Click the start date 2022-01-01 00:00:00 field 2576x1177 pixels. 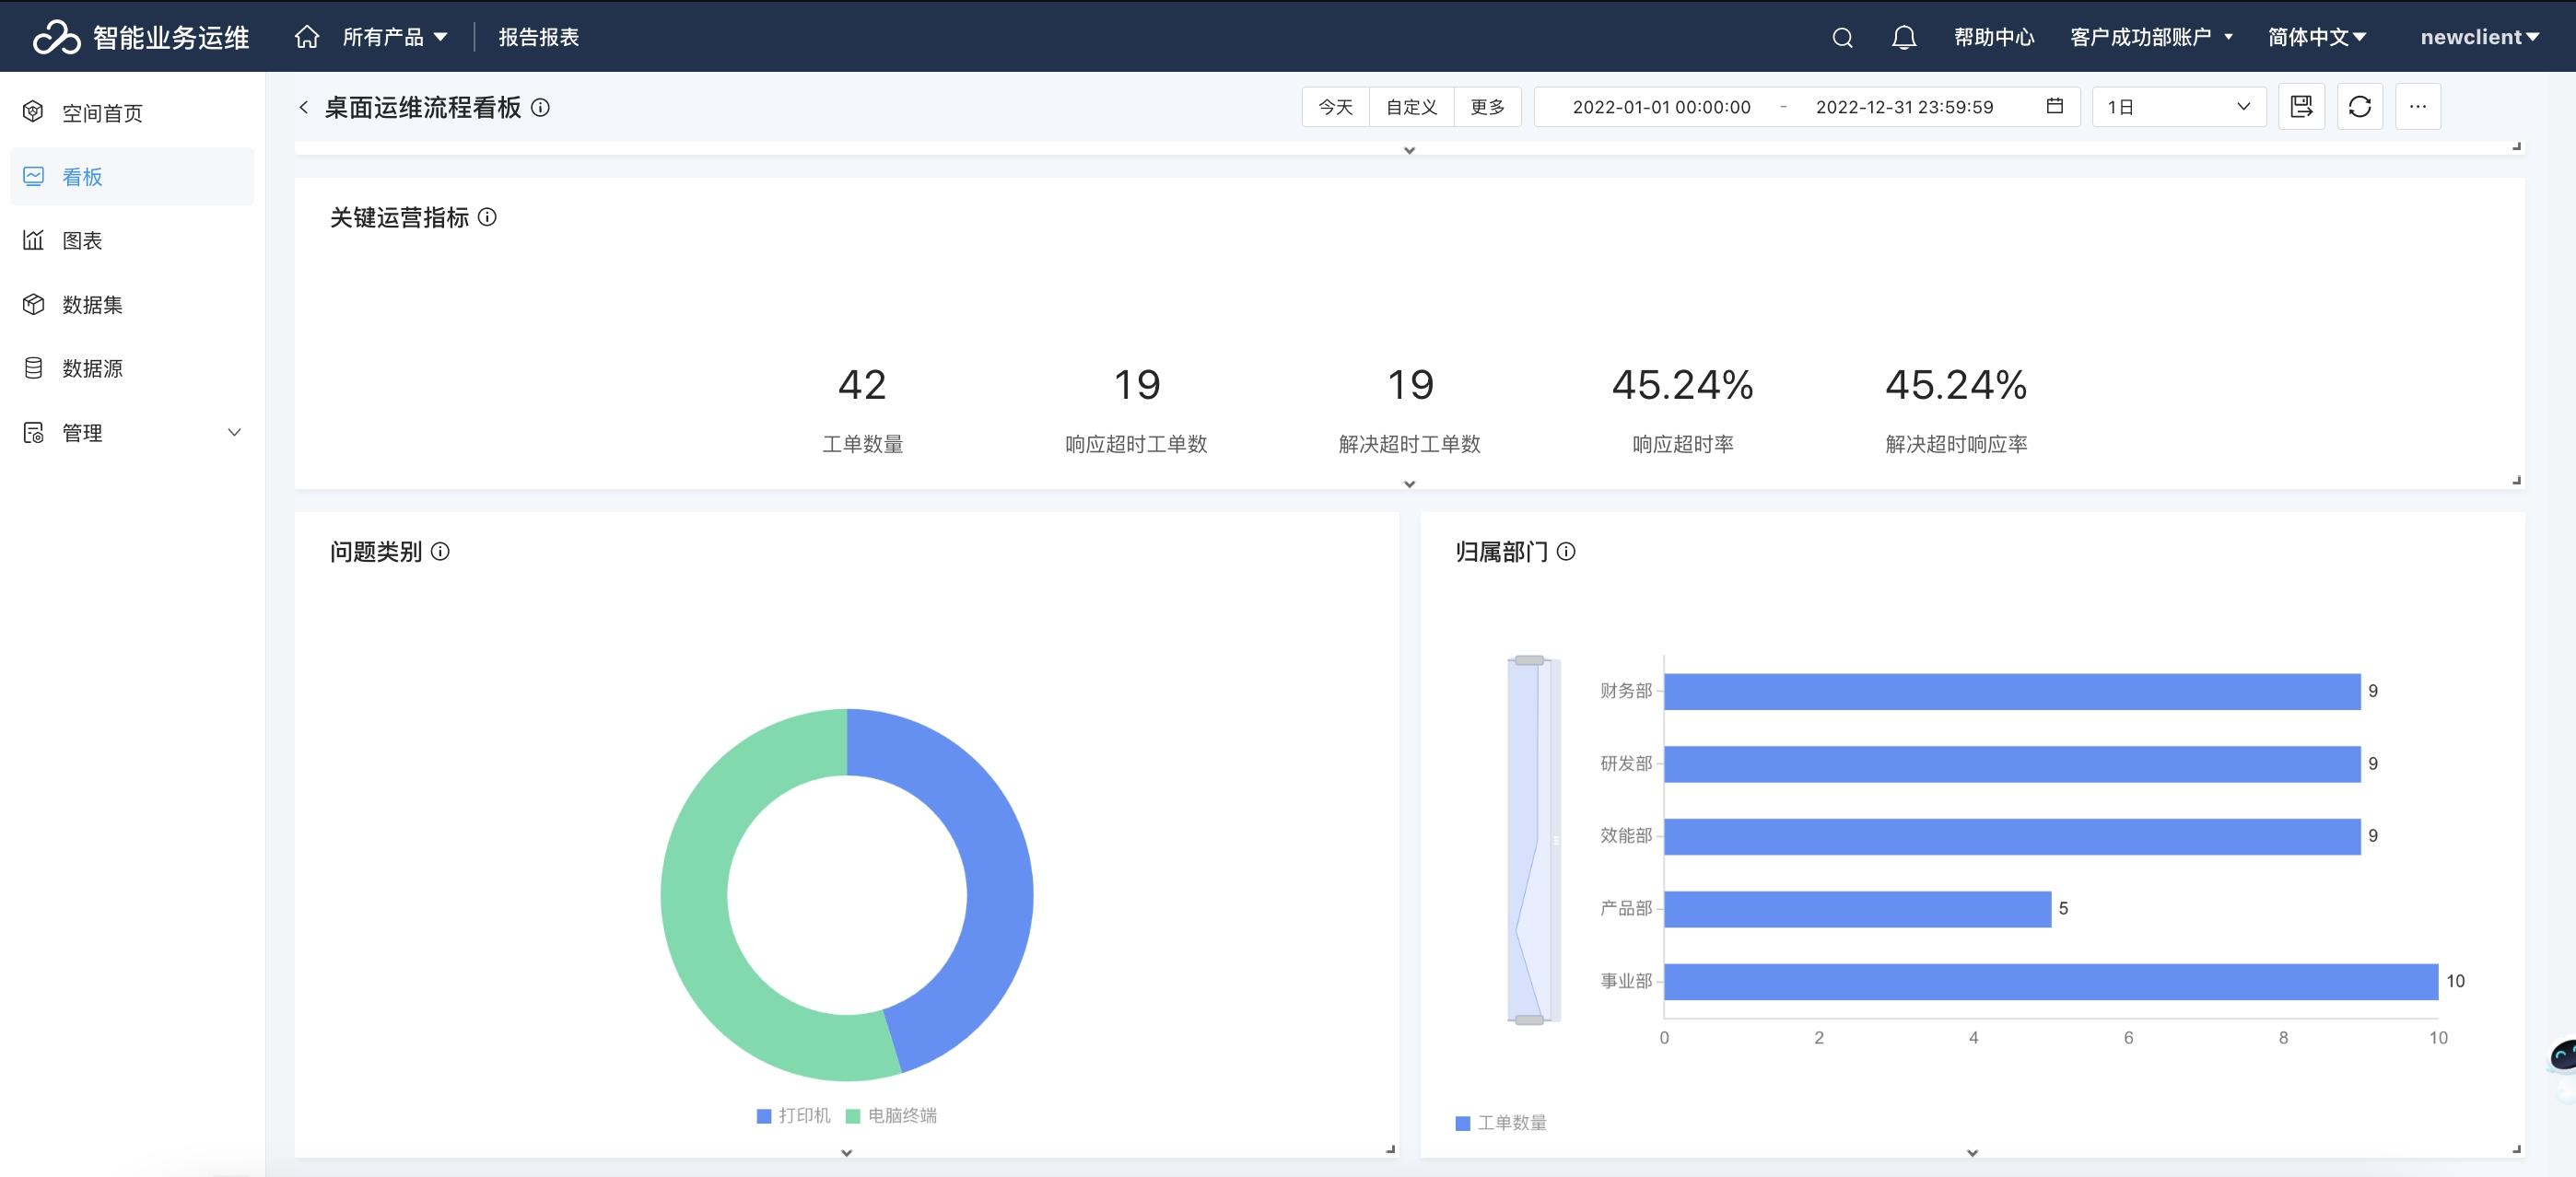[x=1661, y=106]
